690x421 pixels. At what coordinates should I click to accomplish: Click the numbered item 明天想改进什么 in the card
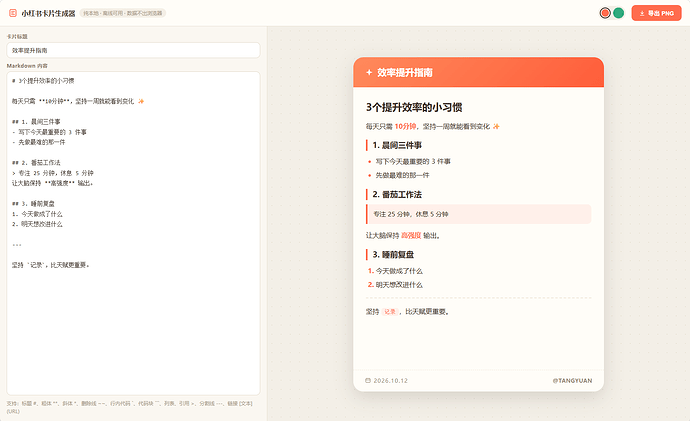pyautogui.click(x=399, y=285)
